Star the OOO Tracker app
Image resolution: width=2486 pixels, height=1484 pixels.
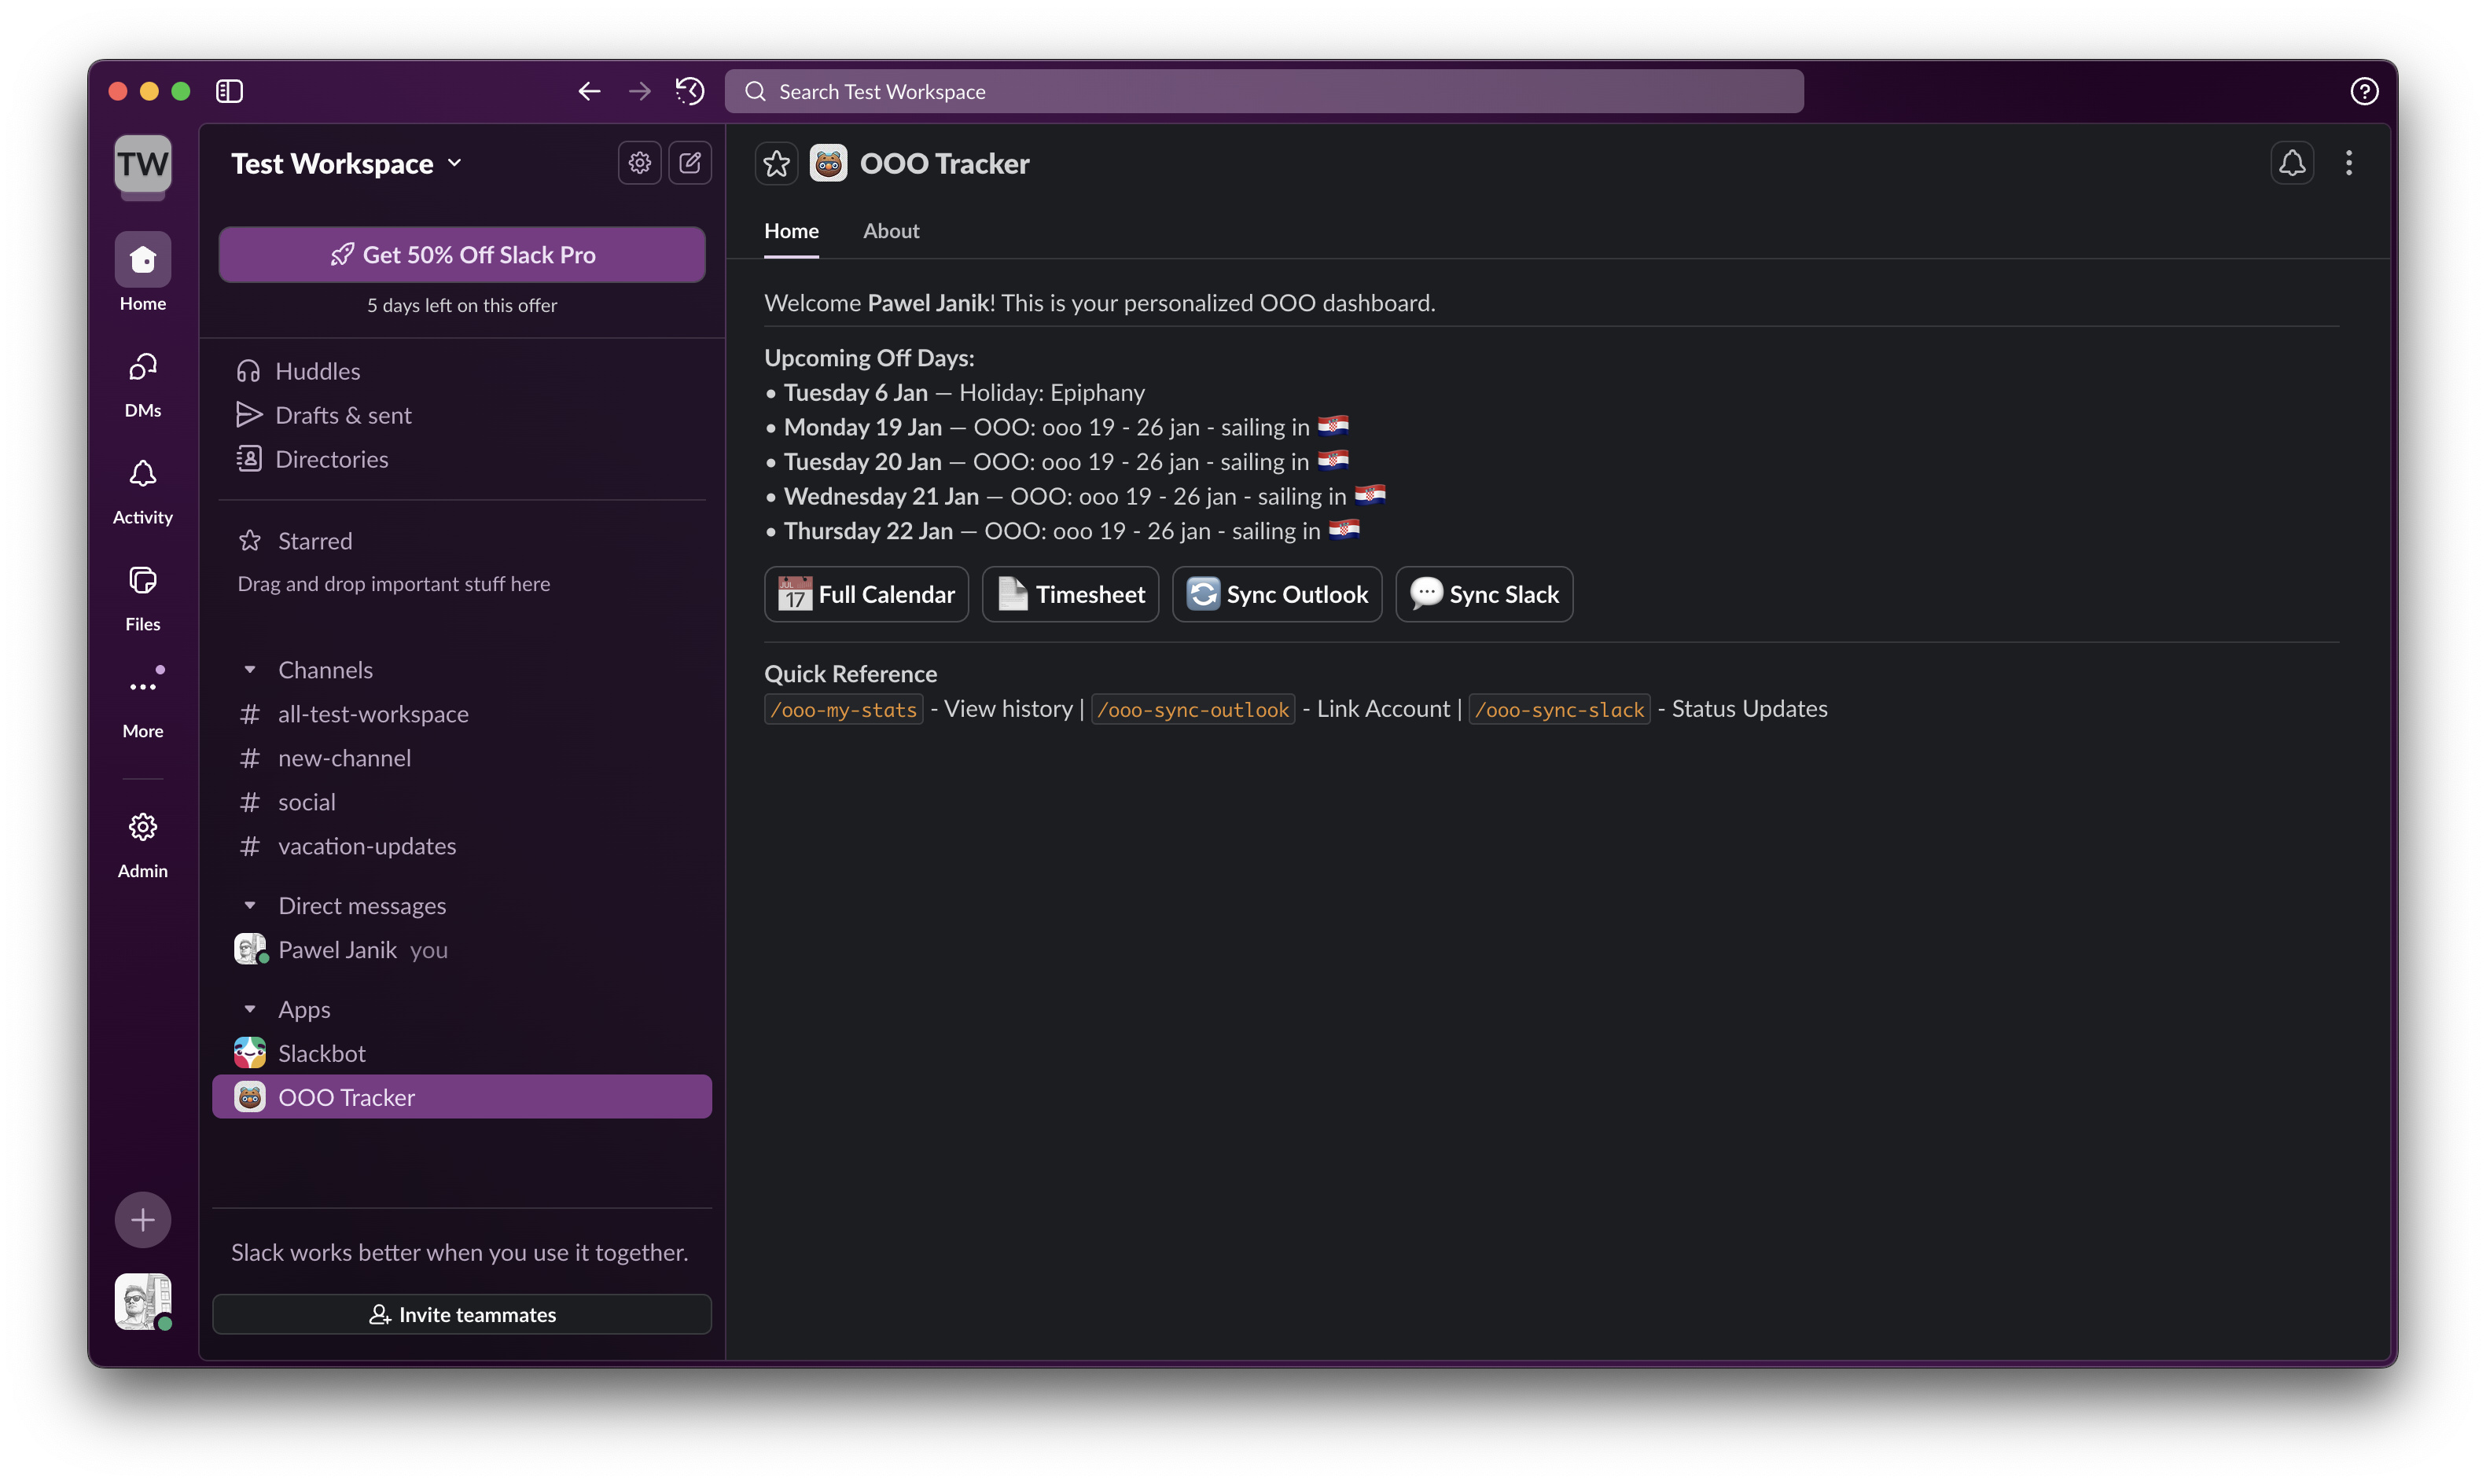coord(776,162)
